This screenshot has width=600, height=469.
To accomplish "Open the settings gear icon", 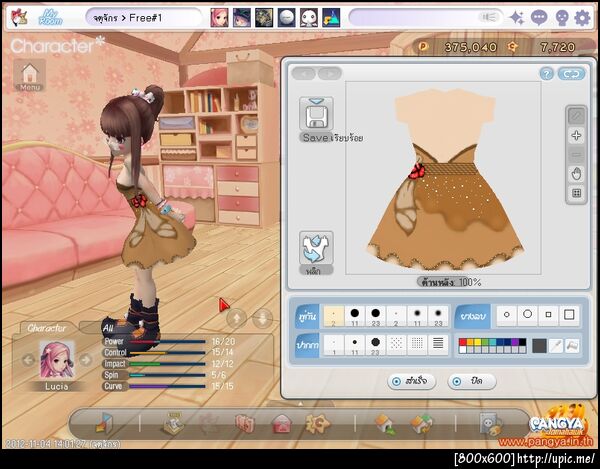I will (583, 18).
